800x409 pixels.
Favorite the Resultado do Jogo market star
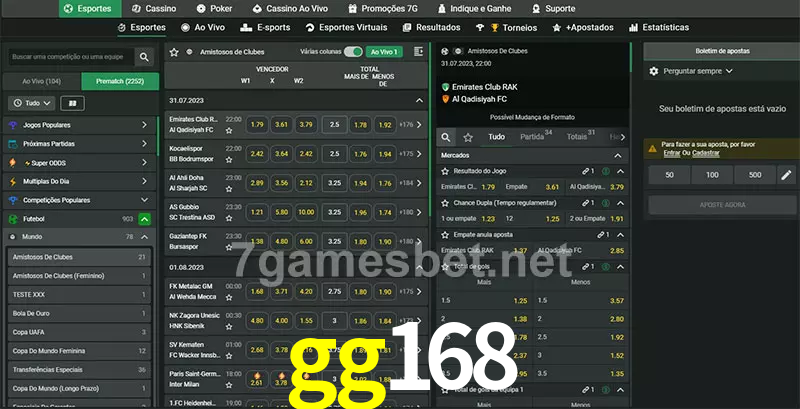click(445, 171)
